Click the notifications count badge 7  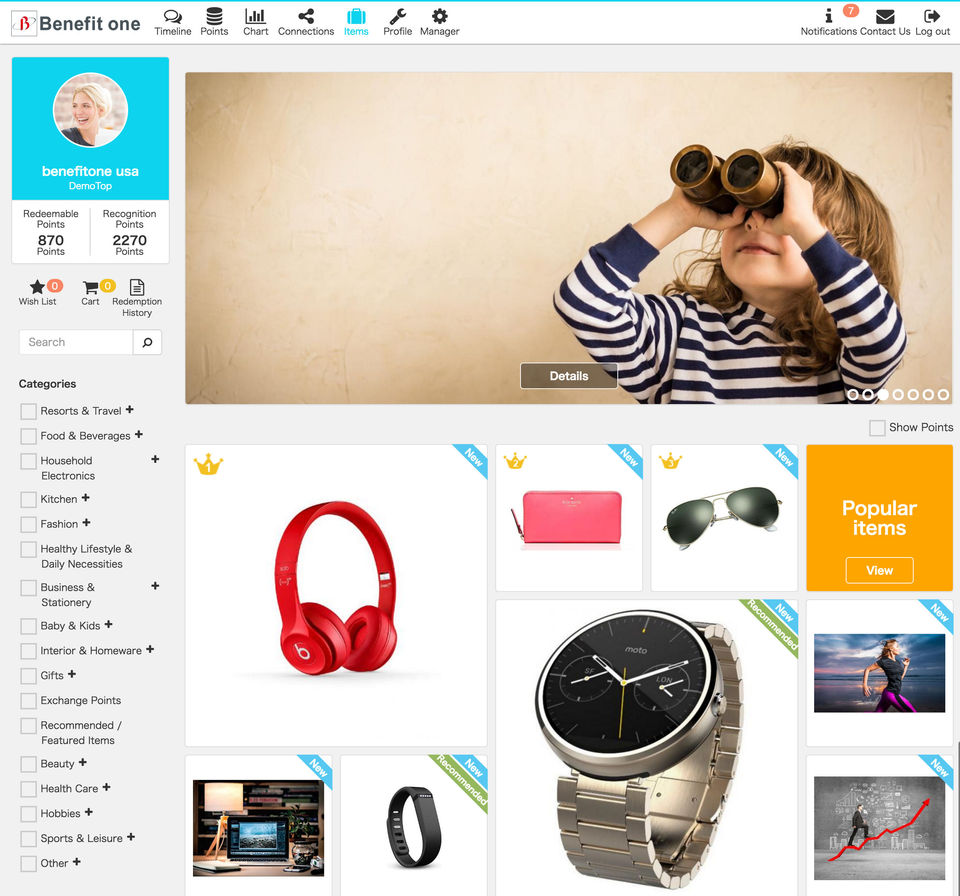(x=850, y=10)
